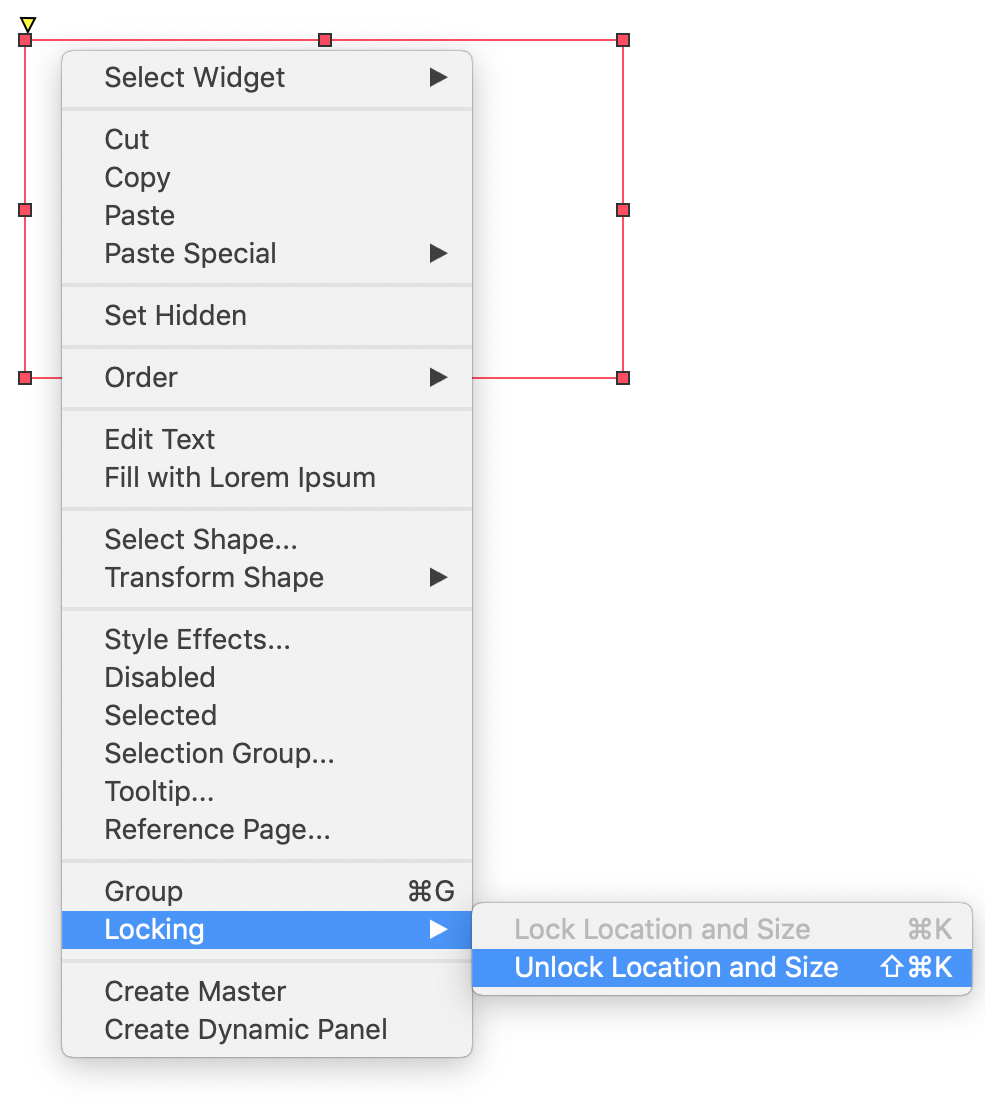The image size is (985, 1110).
Task: Click the top-right red resize handle
Action: tap(623, 40)
